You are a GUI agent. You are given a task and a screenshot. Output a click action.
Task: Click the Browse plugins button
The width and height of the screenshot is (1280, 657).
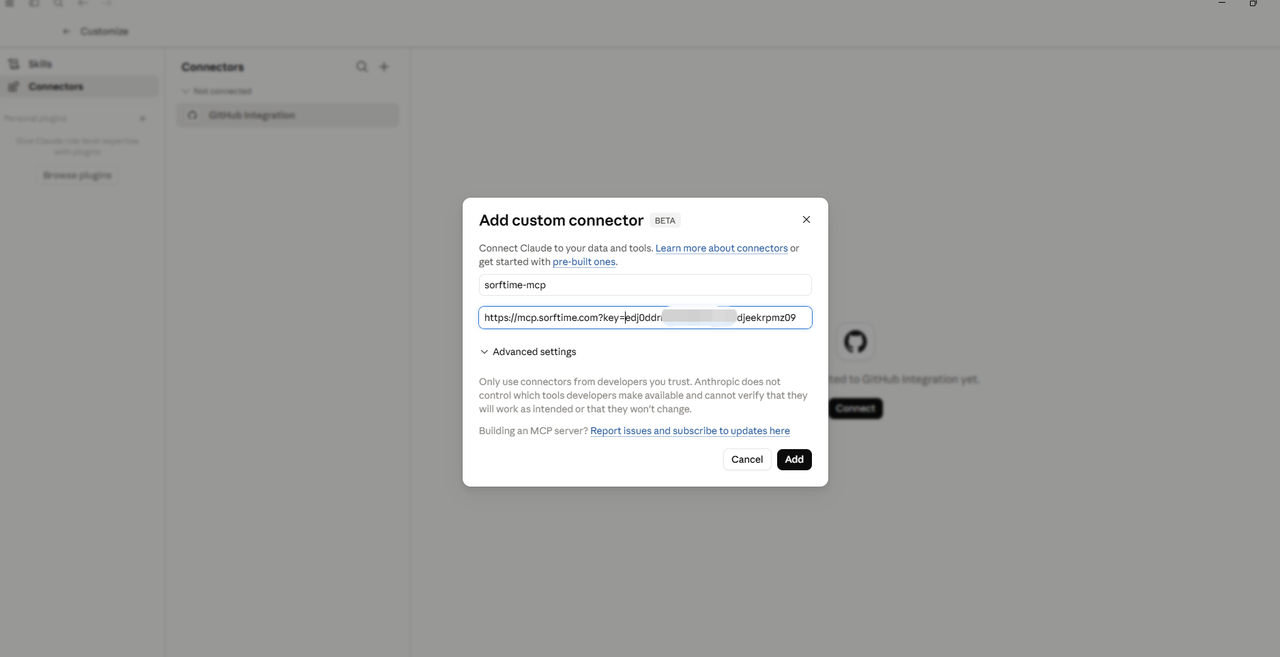pos(77,175)
